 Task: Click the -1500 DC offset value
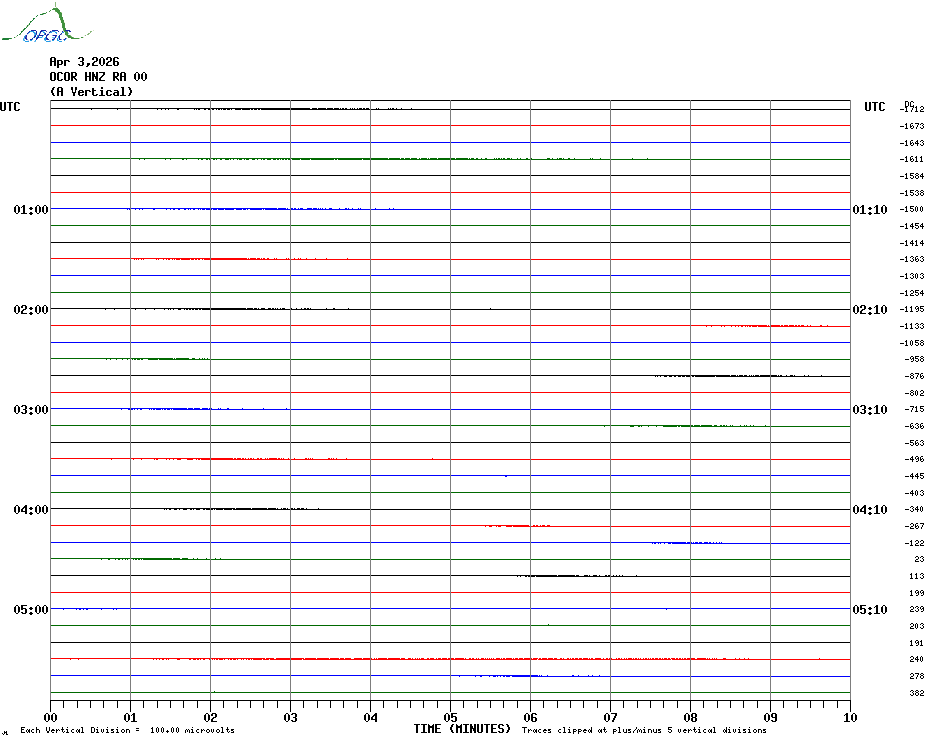pyautogui.click(x=911, y=210)
